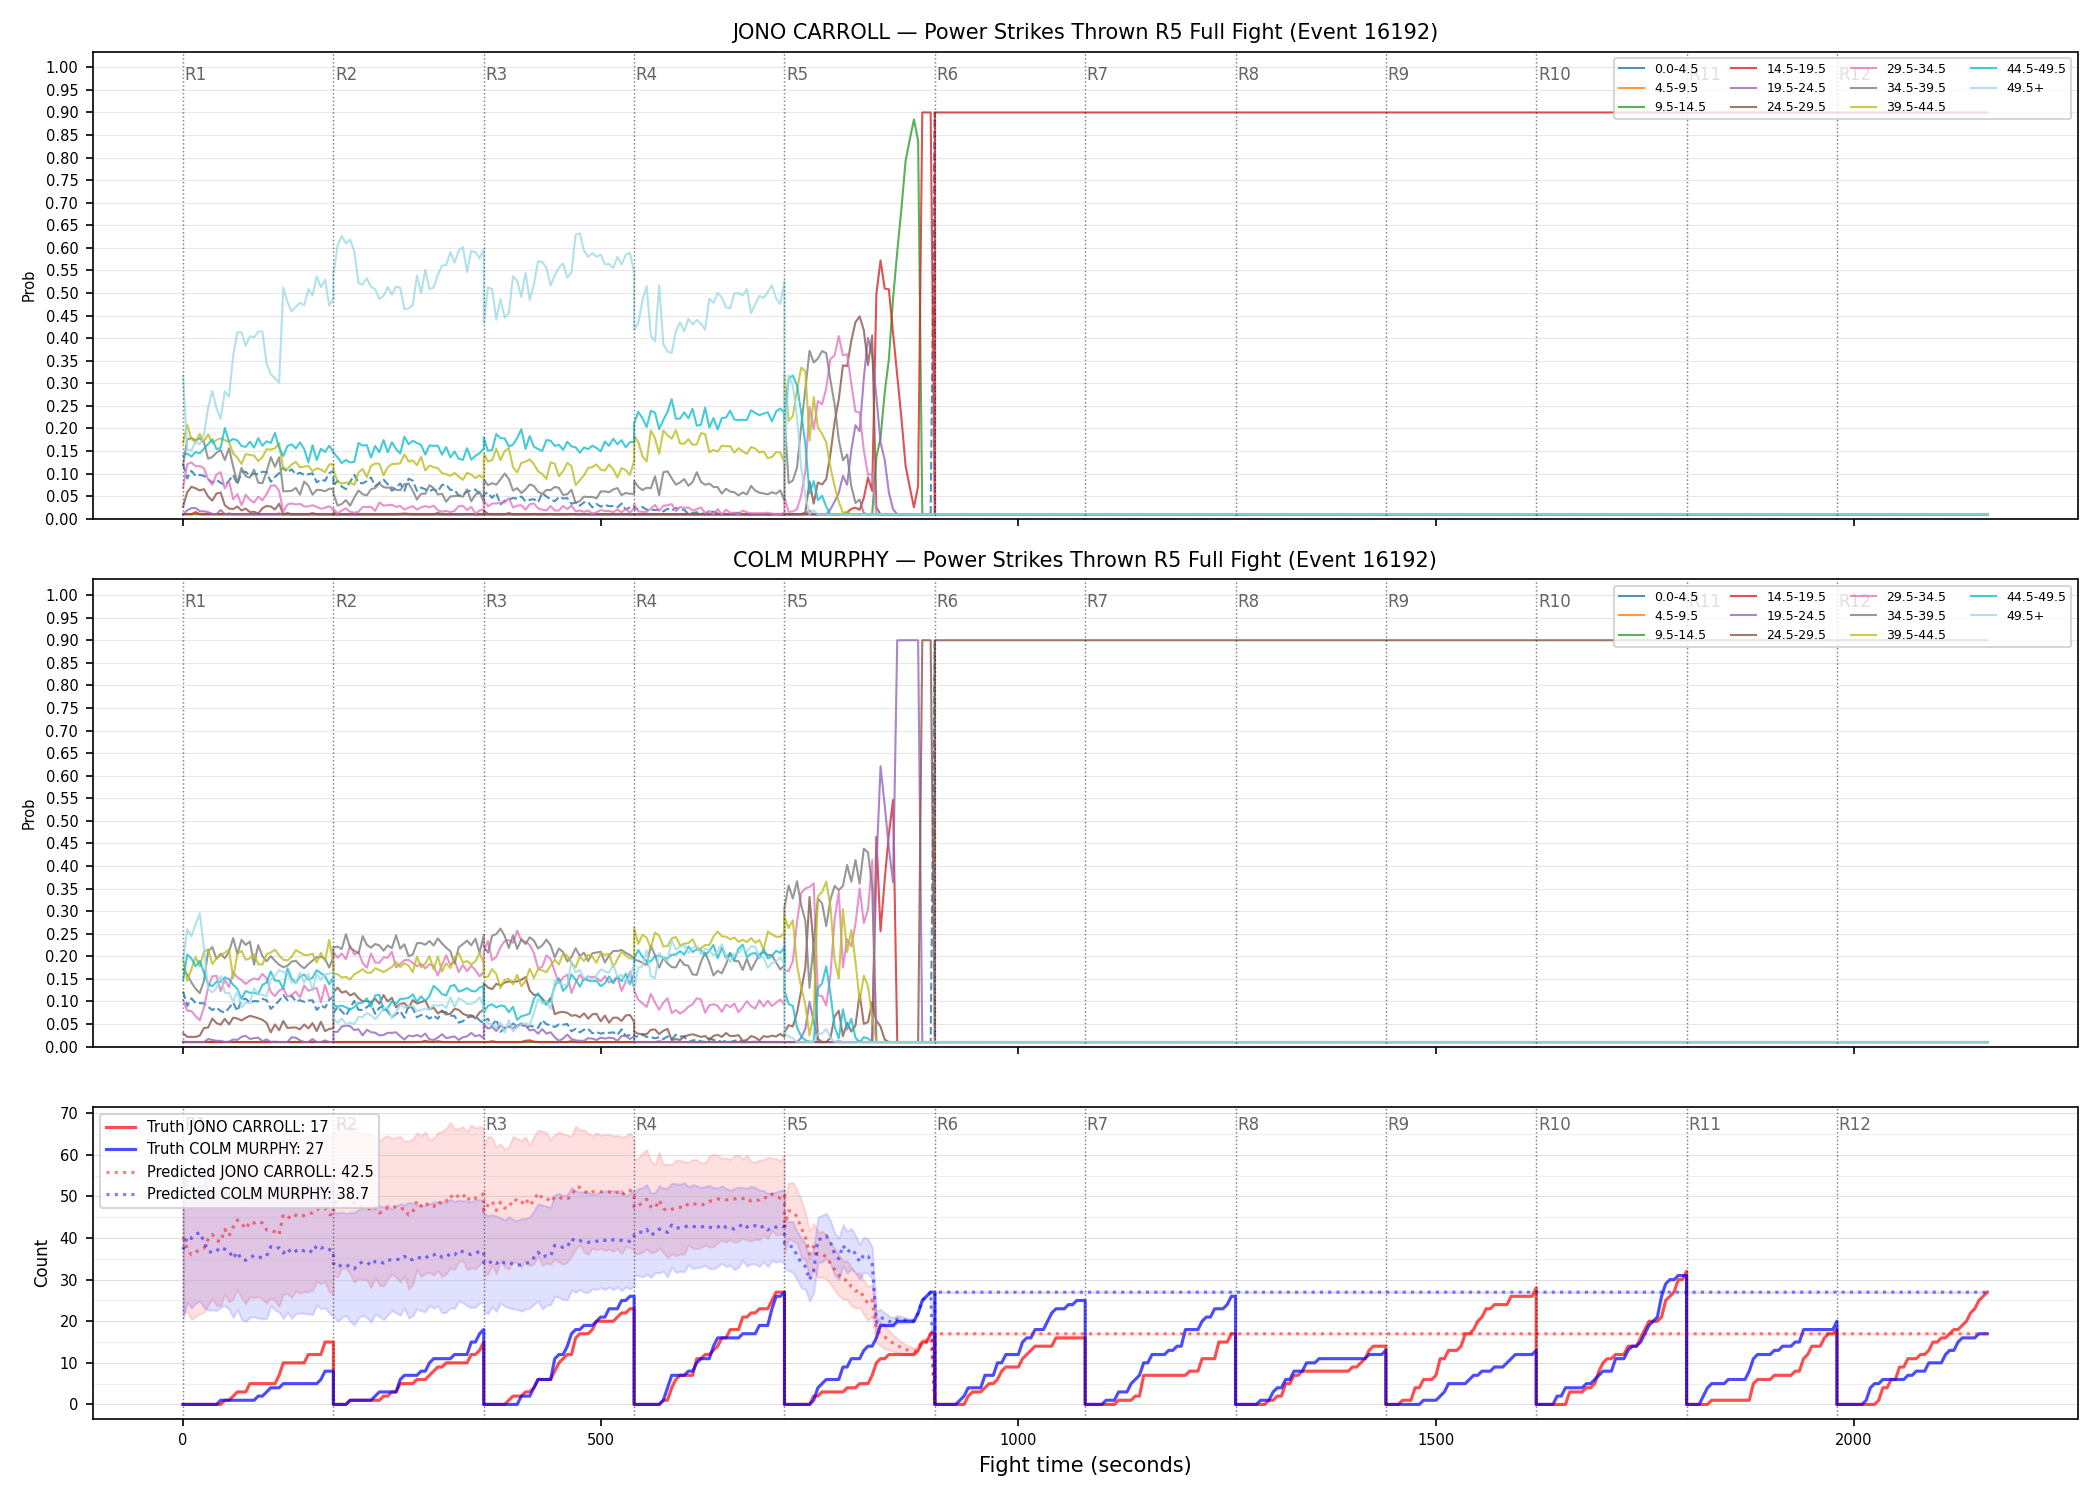
Task: Click the 49.5+ legend entry in top chart
Action: tap(2008, 88)
